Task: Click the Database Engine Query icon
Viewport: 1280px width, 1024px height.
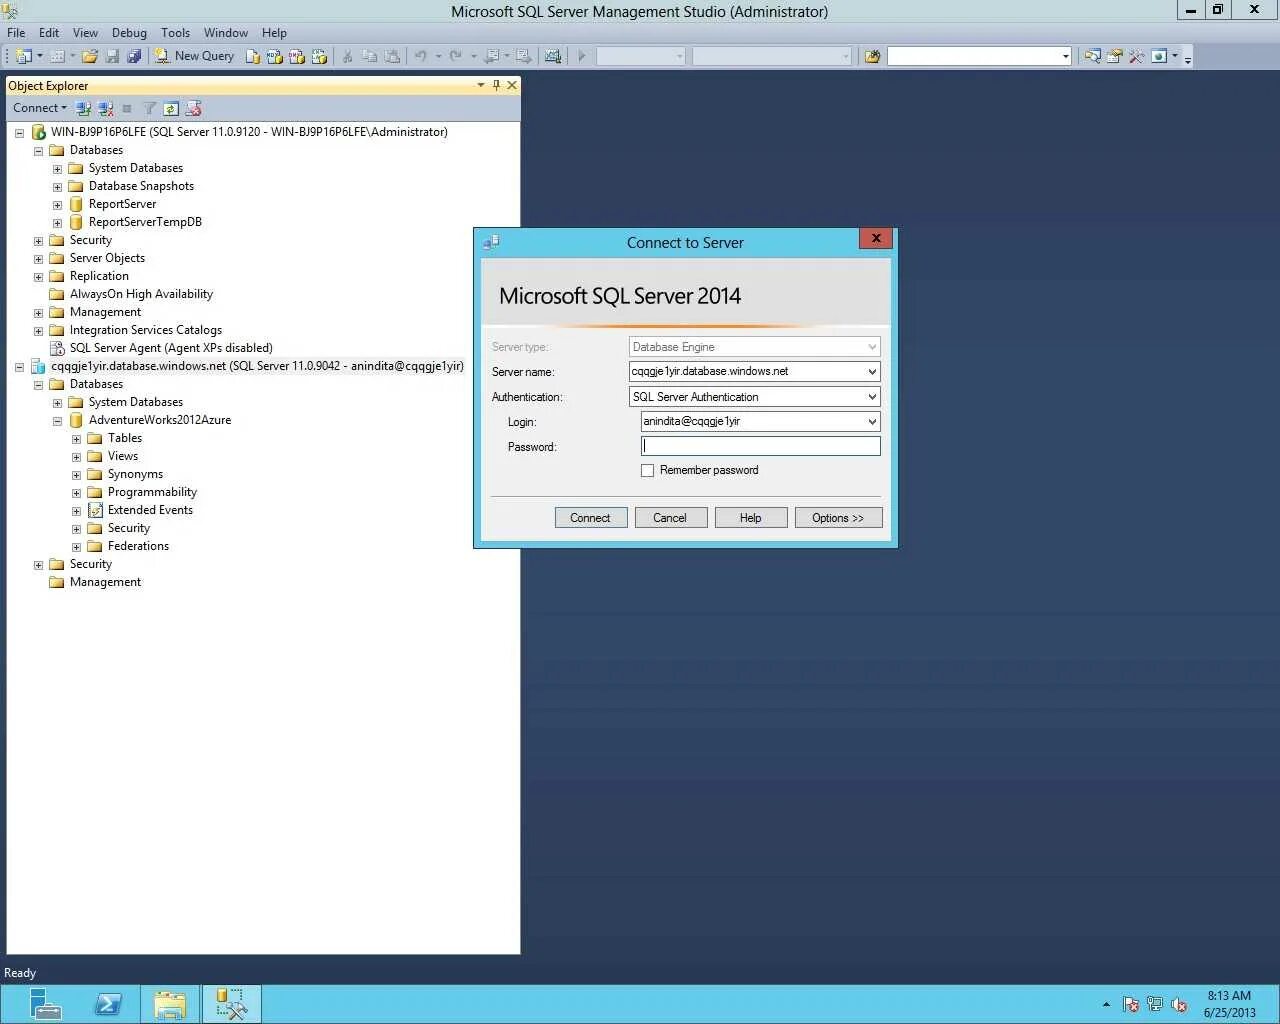Action: point(253,56)
